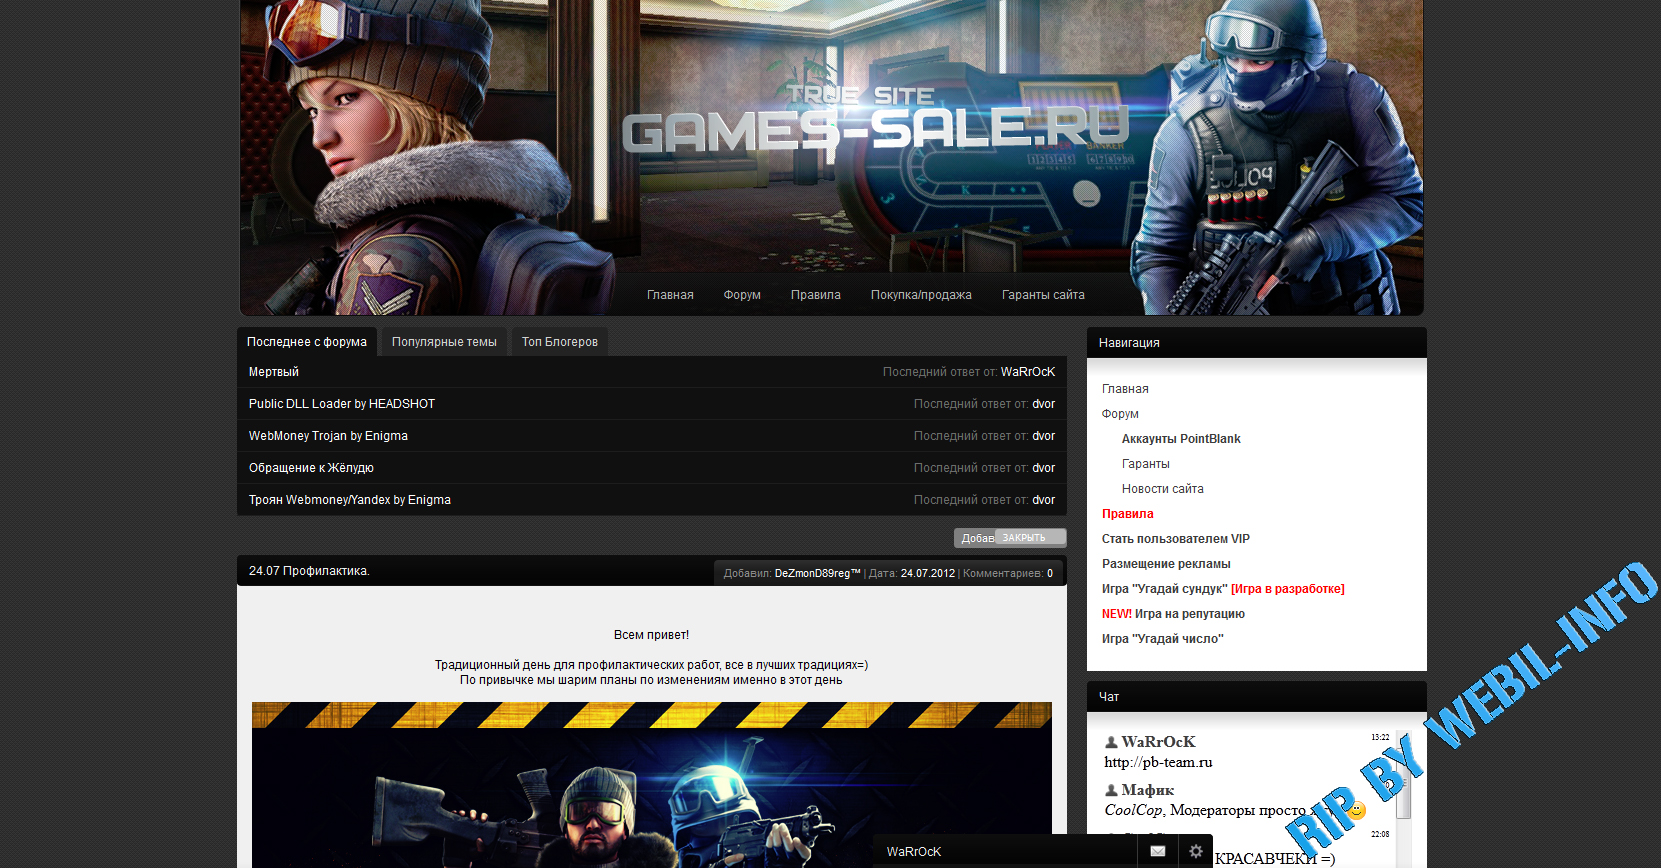Open Аккаунты PointBlank in the sidebar
Viewport: 1661px width, 868px height.
(x=1181, y=439)
